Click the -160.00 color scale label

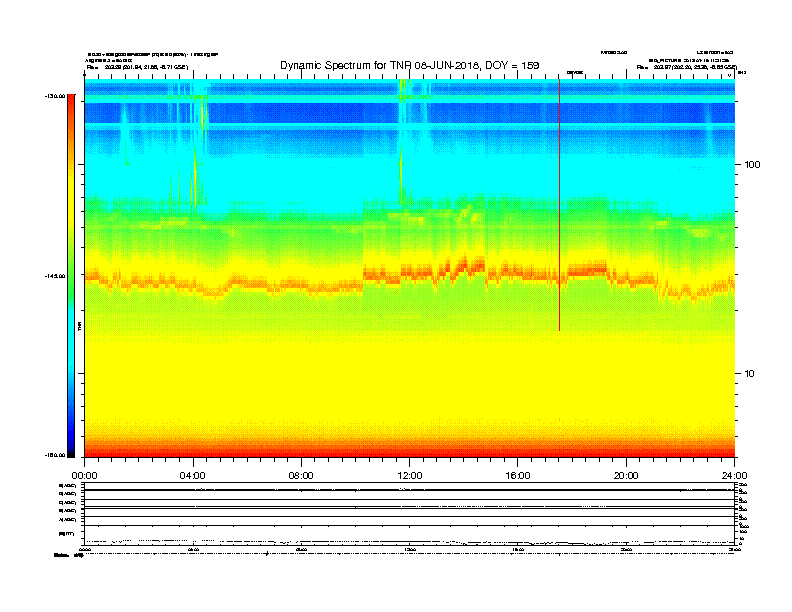coord(55,455)
